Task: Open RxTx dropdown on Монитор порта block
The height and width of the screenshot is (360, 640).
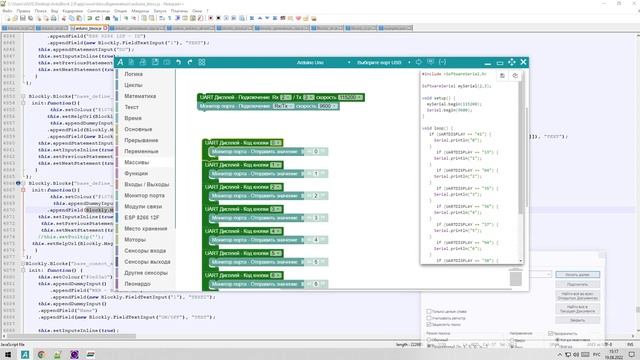Action: click(x=283, y=106)
